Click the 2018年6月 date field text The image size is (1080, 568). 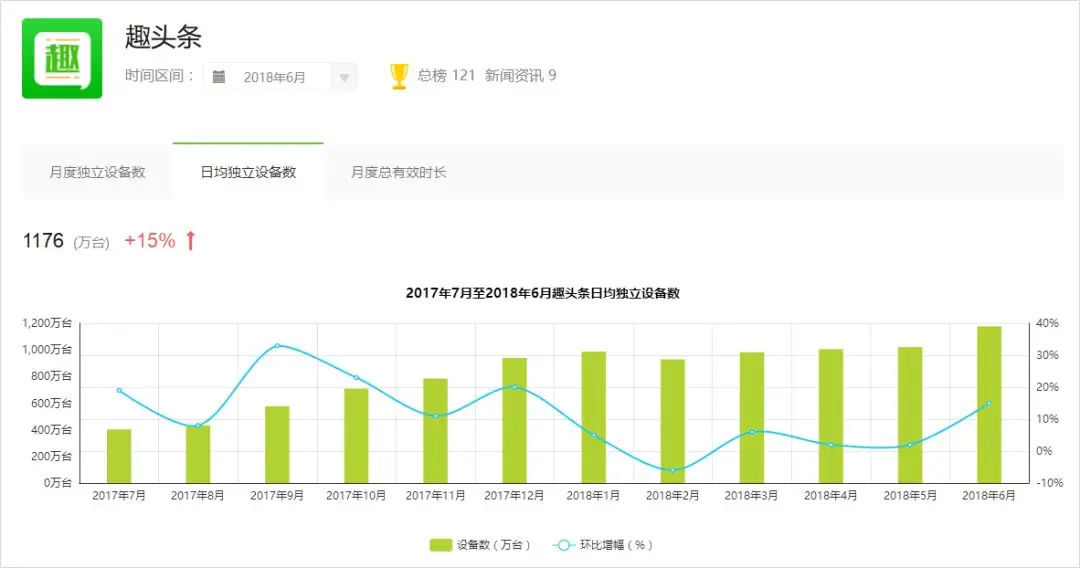point(274,77)
